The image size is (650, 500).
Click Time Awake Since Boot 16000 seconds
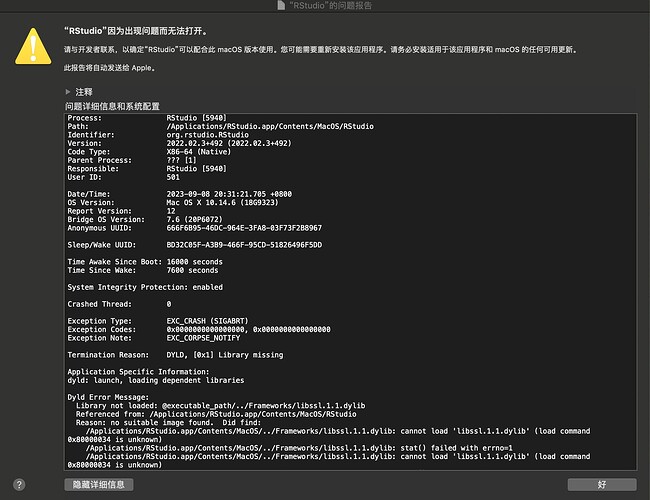click(145, 262)
